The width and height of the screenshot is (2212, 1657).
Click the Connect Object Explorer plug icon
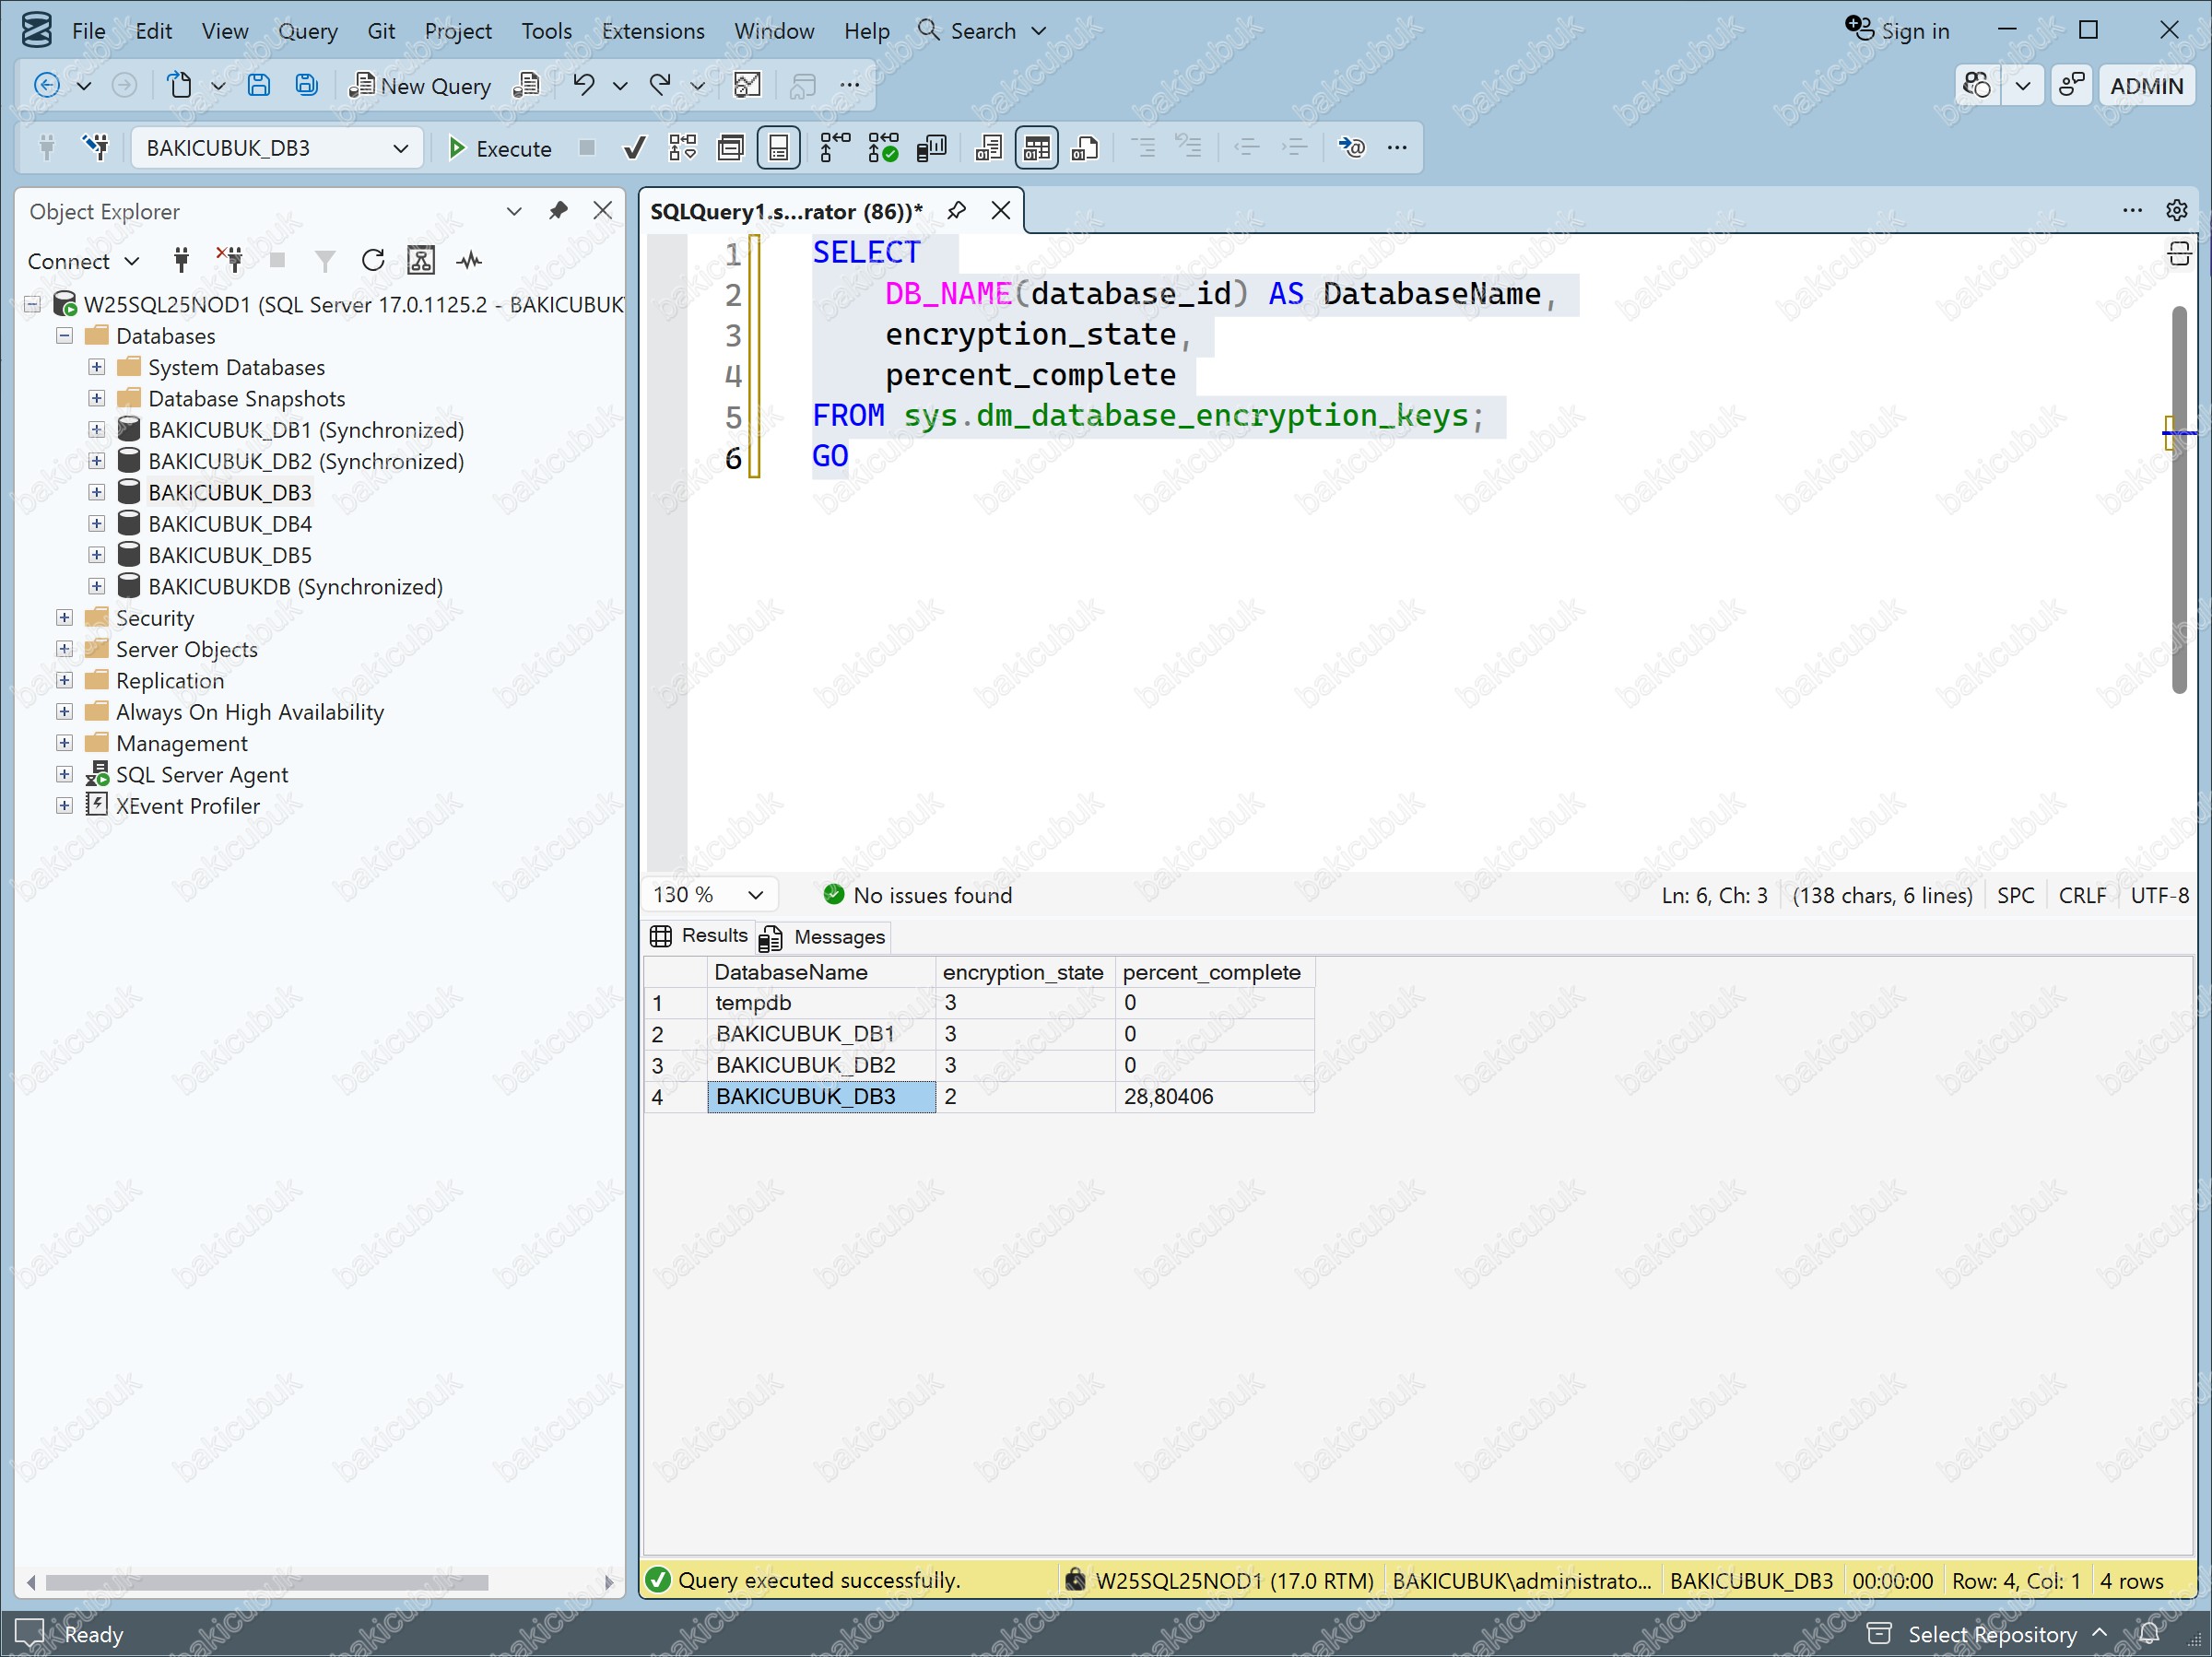[181, 261]
